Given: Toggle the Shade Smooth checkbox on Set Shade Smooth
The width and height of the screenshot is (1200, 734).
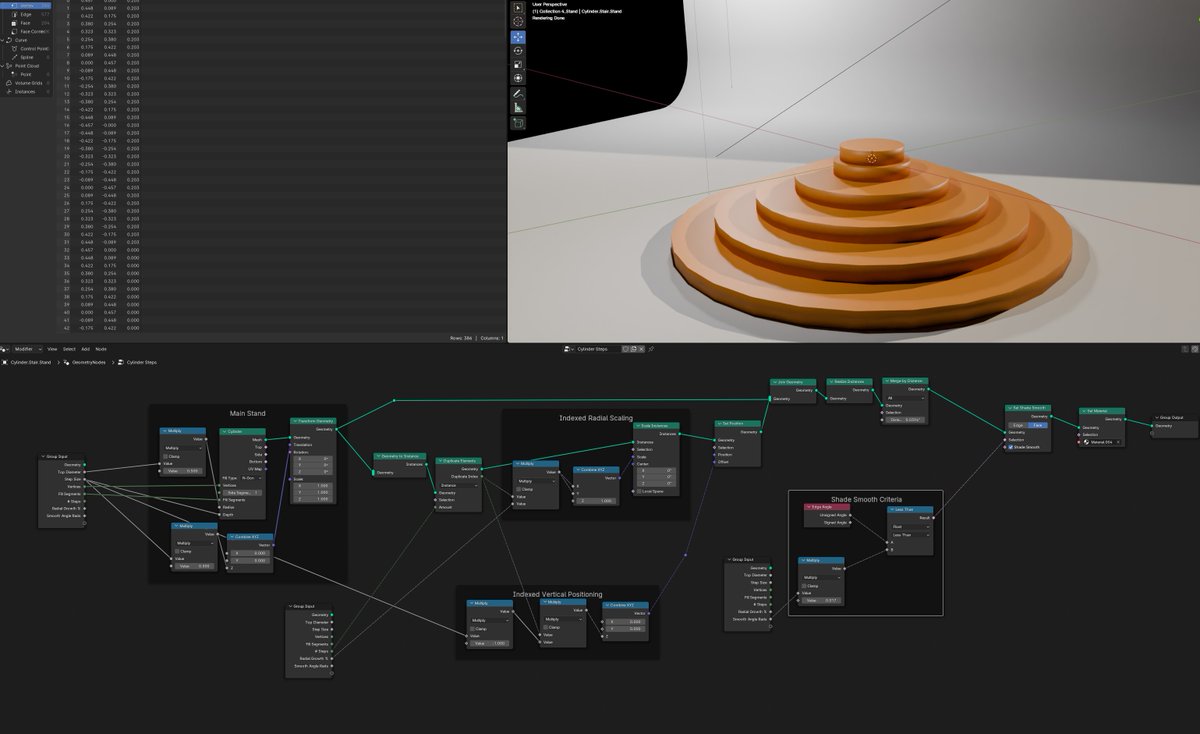Looking at the screenshot, I should (1011, 447).
